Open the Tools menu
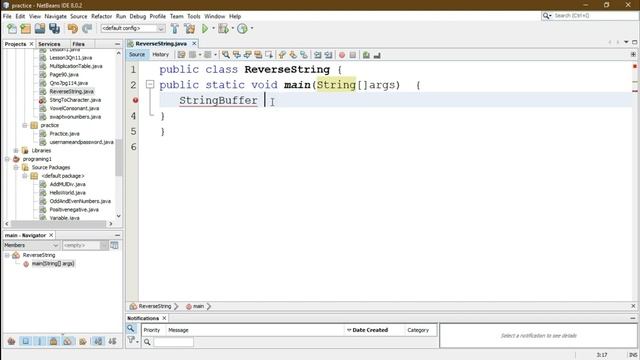The height and width of the screenshot is (360, 640). [x=193, y=16]
